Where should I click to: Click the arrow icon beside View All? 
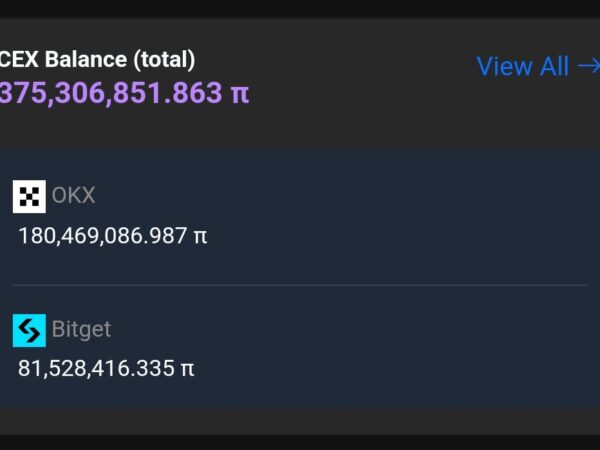(589, 67)
